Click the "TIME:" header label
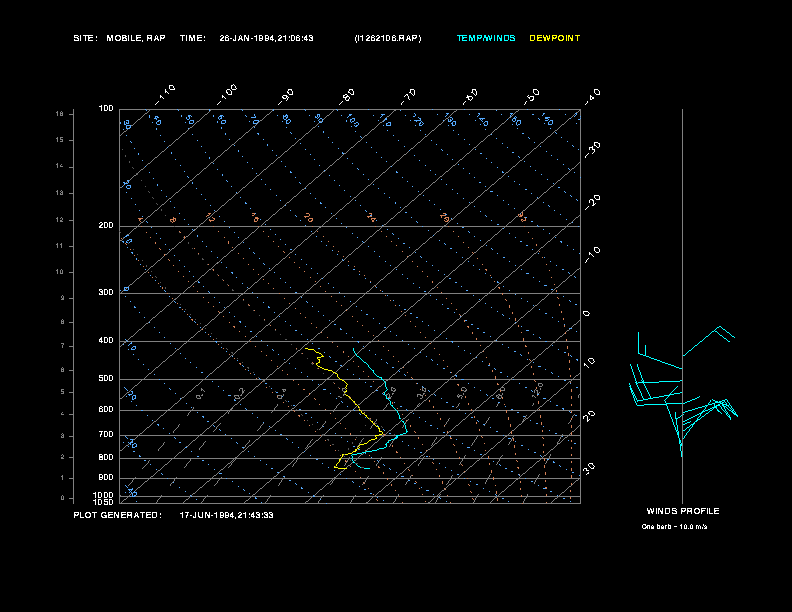Image resolution: width=792 pixels, height=612 pixels. (x=192, y=38)
